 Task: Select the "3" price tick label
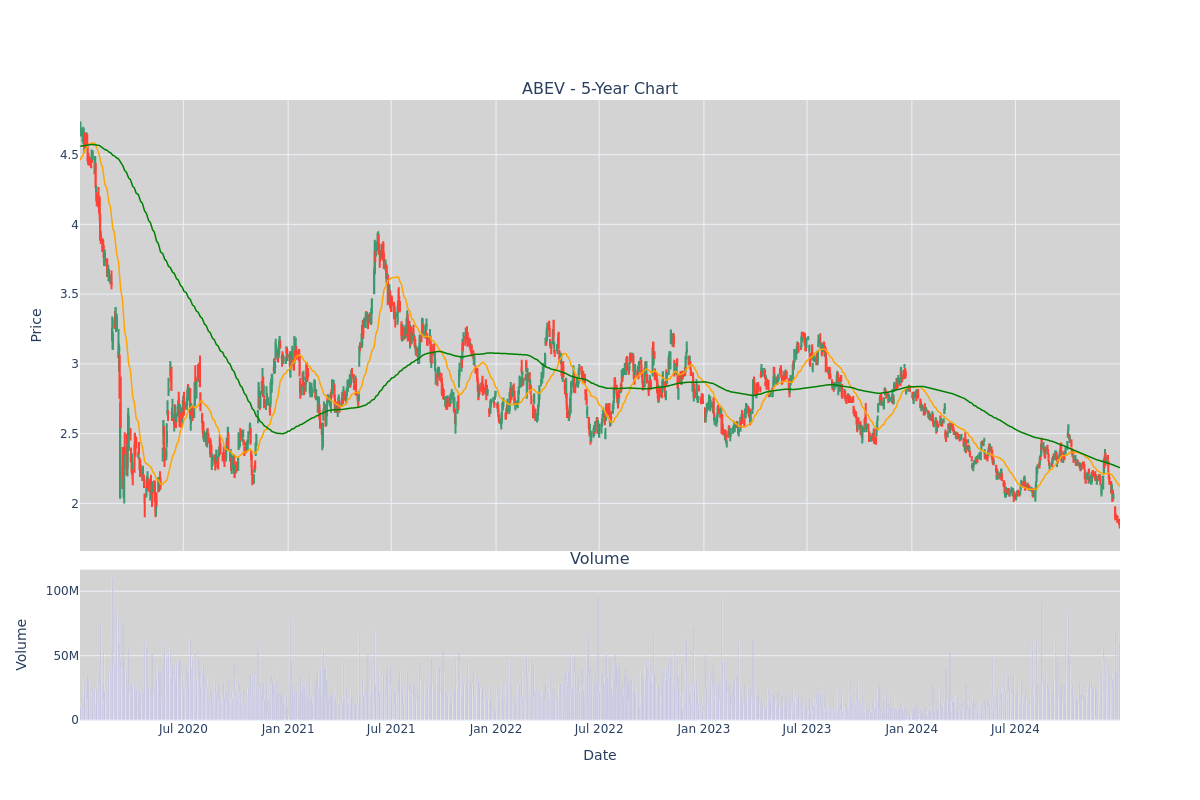[x=74, y=364]
